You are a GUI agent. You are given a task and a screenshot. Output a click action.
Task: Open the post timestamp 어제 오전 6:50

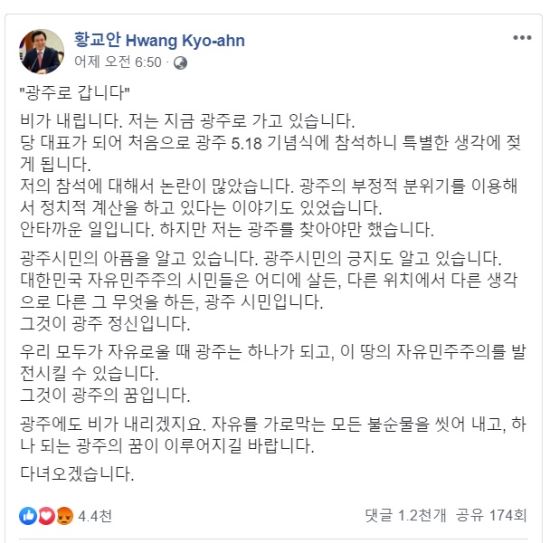pyautogui.click(x=118, y=62)
